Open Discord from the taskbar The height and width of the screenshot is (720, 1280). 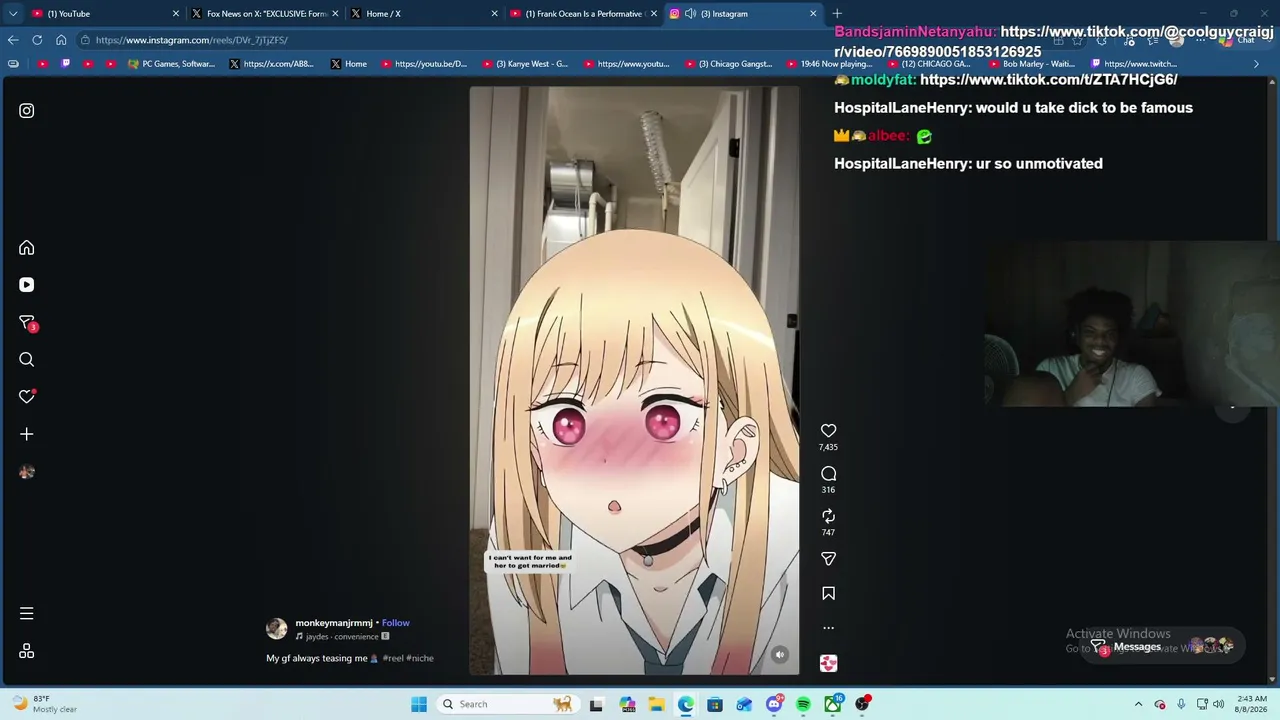[774, 704]
